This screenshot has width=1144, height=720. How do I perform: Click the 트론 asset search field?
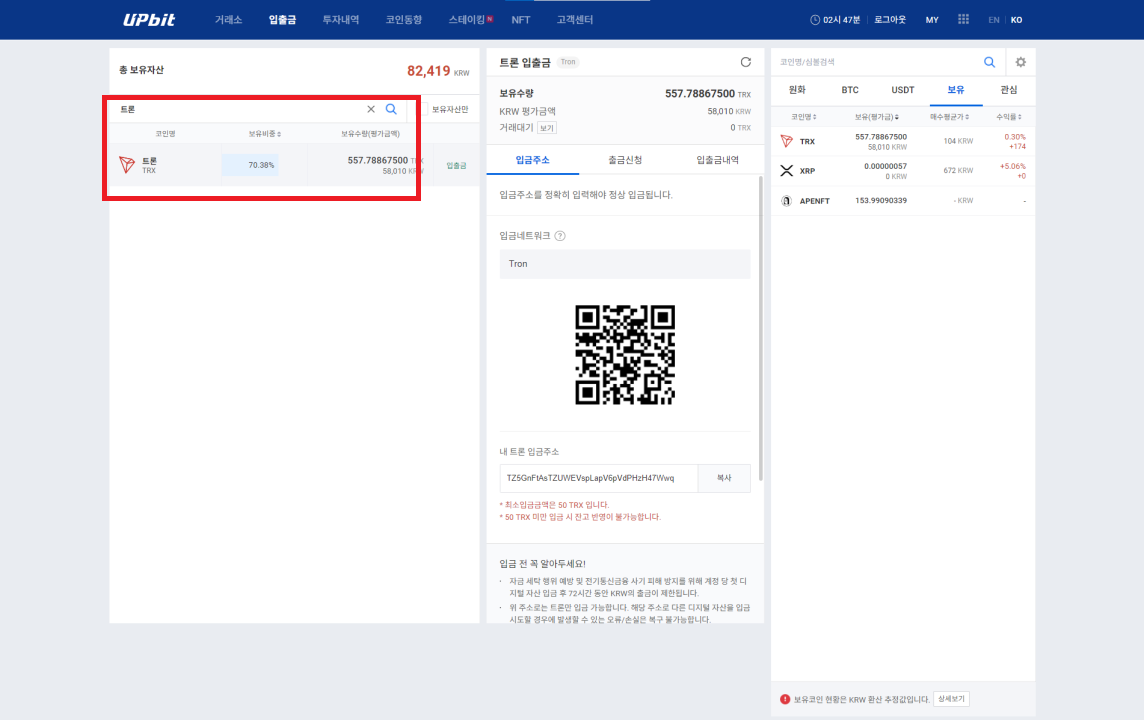tap(241, 109)
